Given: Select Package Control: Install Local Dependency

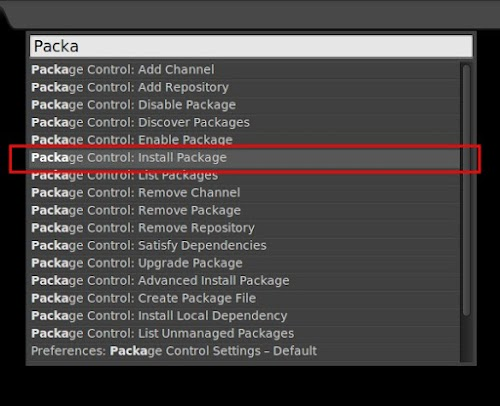Looking at the screenshot, I should coord(244,316).
